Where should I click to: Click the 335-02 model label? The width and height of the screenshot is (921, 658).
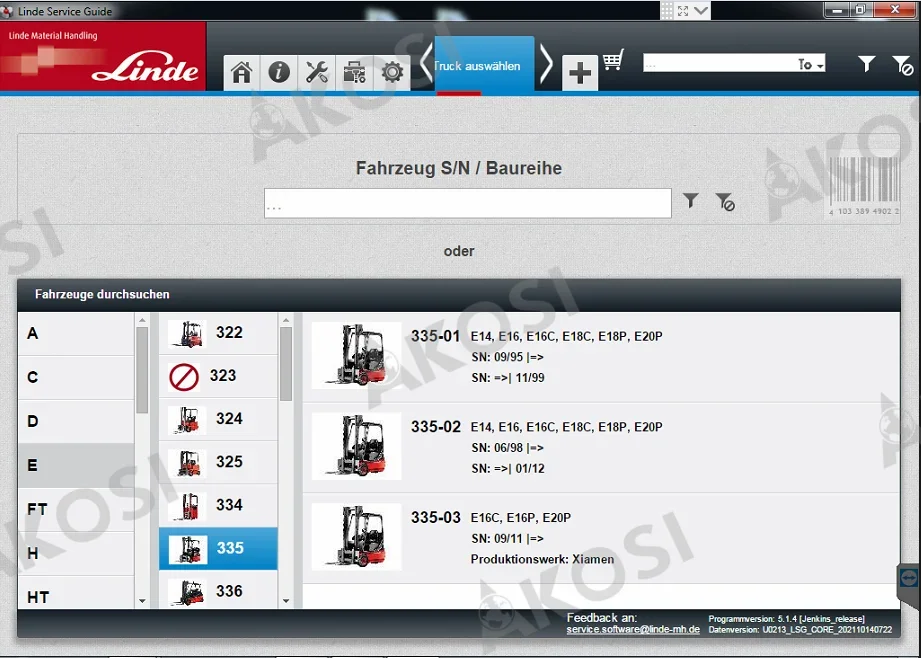click(435, 427)
